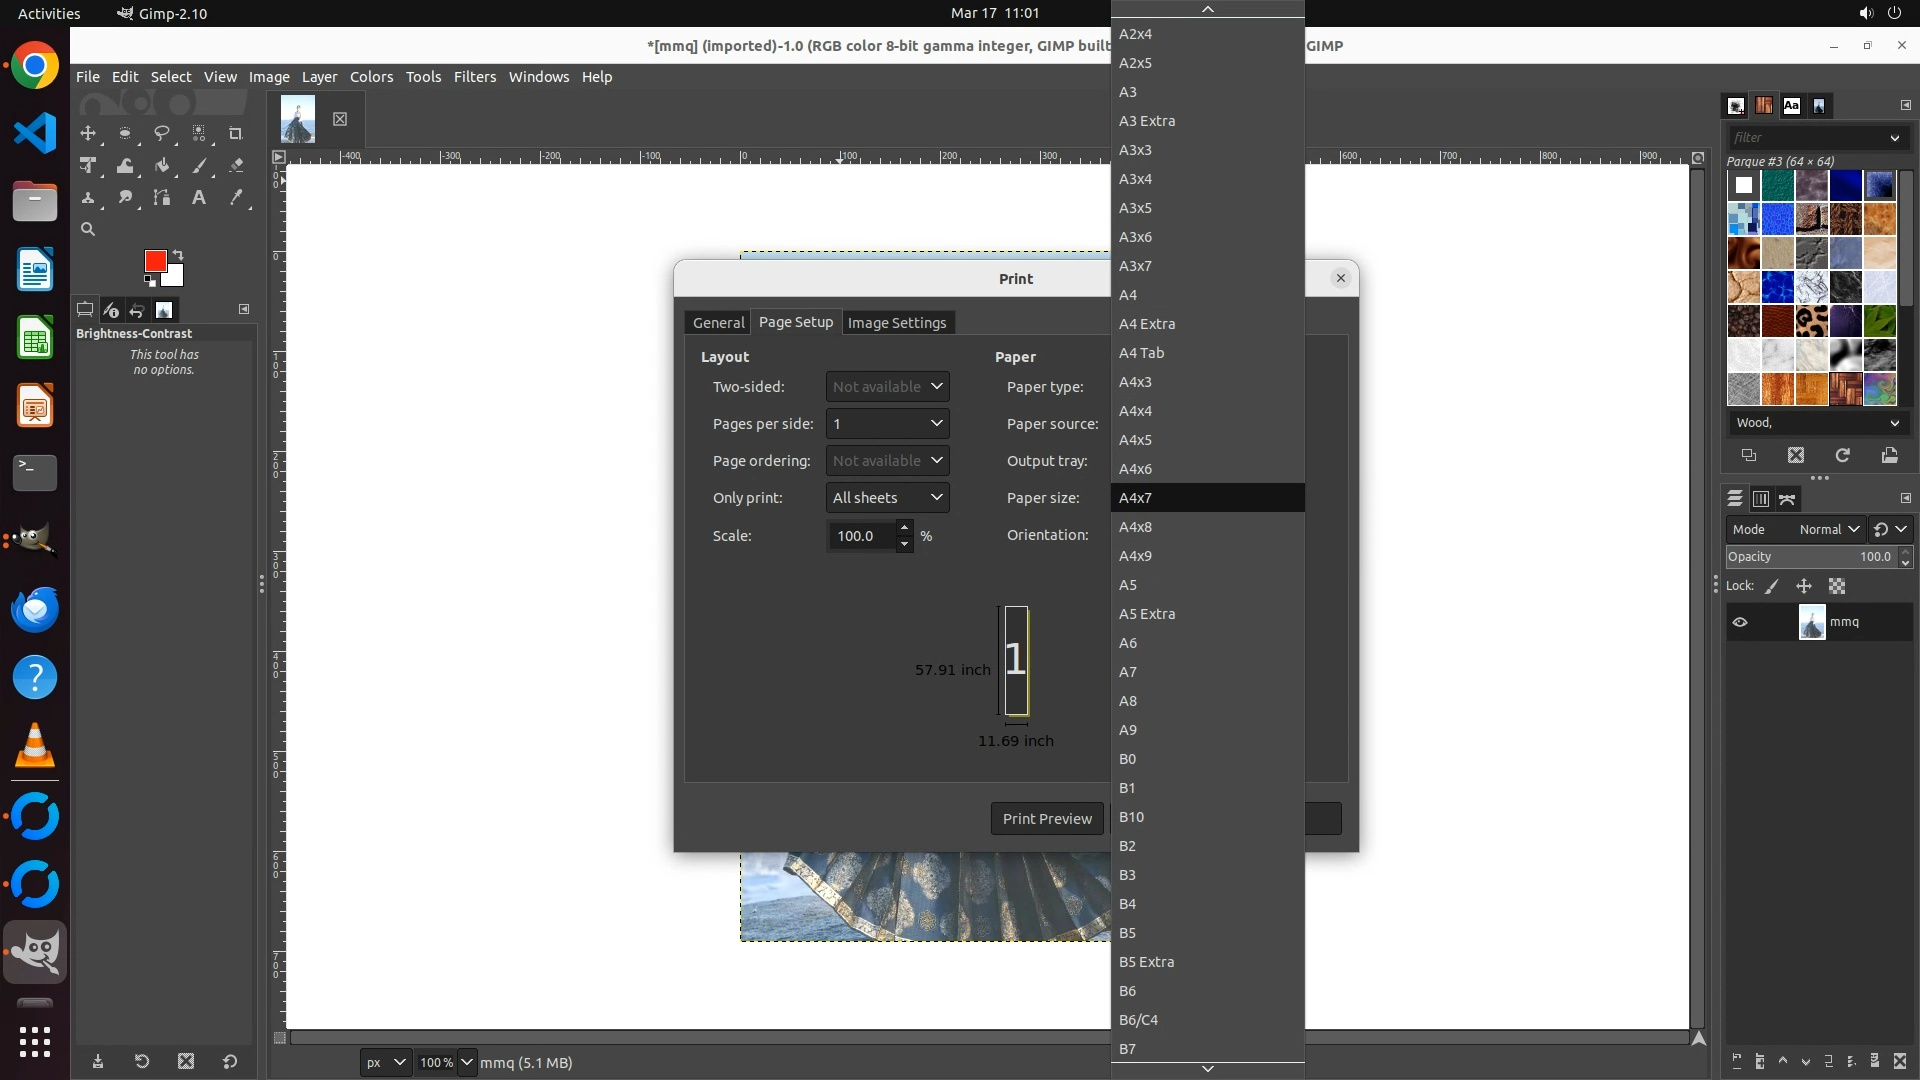Viewport: 1920px width, 1080px height.
Task: Toggle lock pixels brush icon
Action: coord(1772,587)
